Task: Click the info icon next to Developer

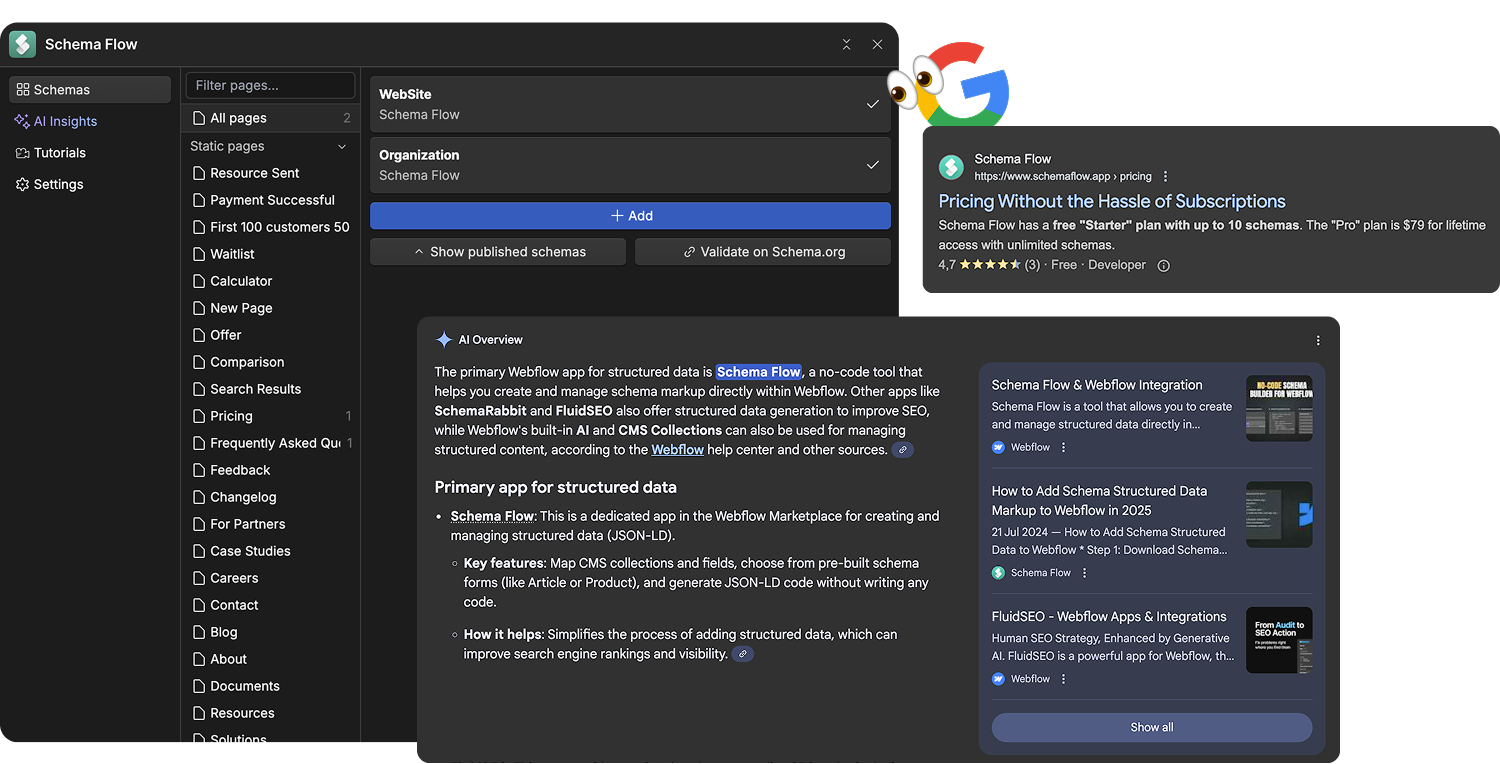Action: click(1162, 265)
